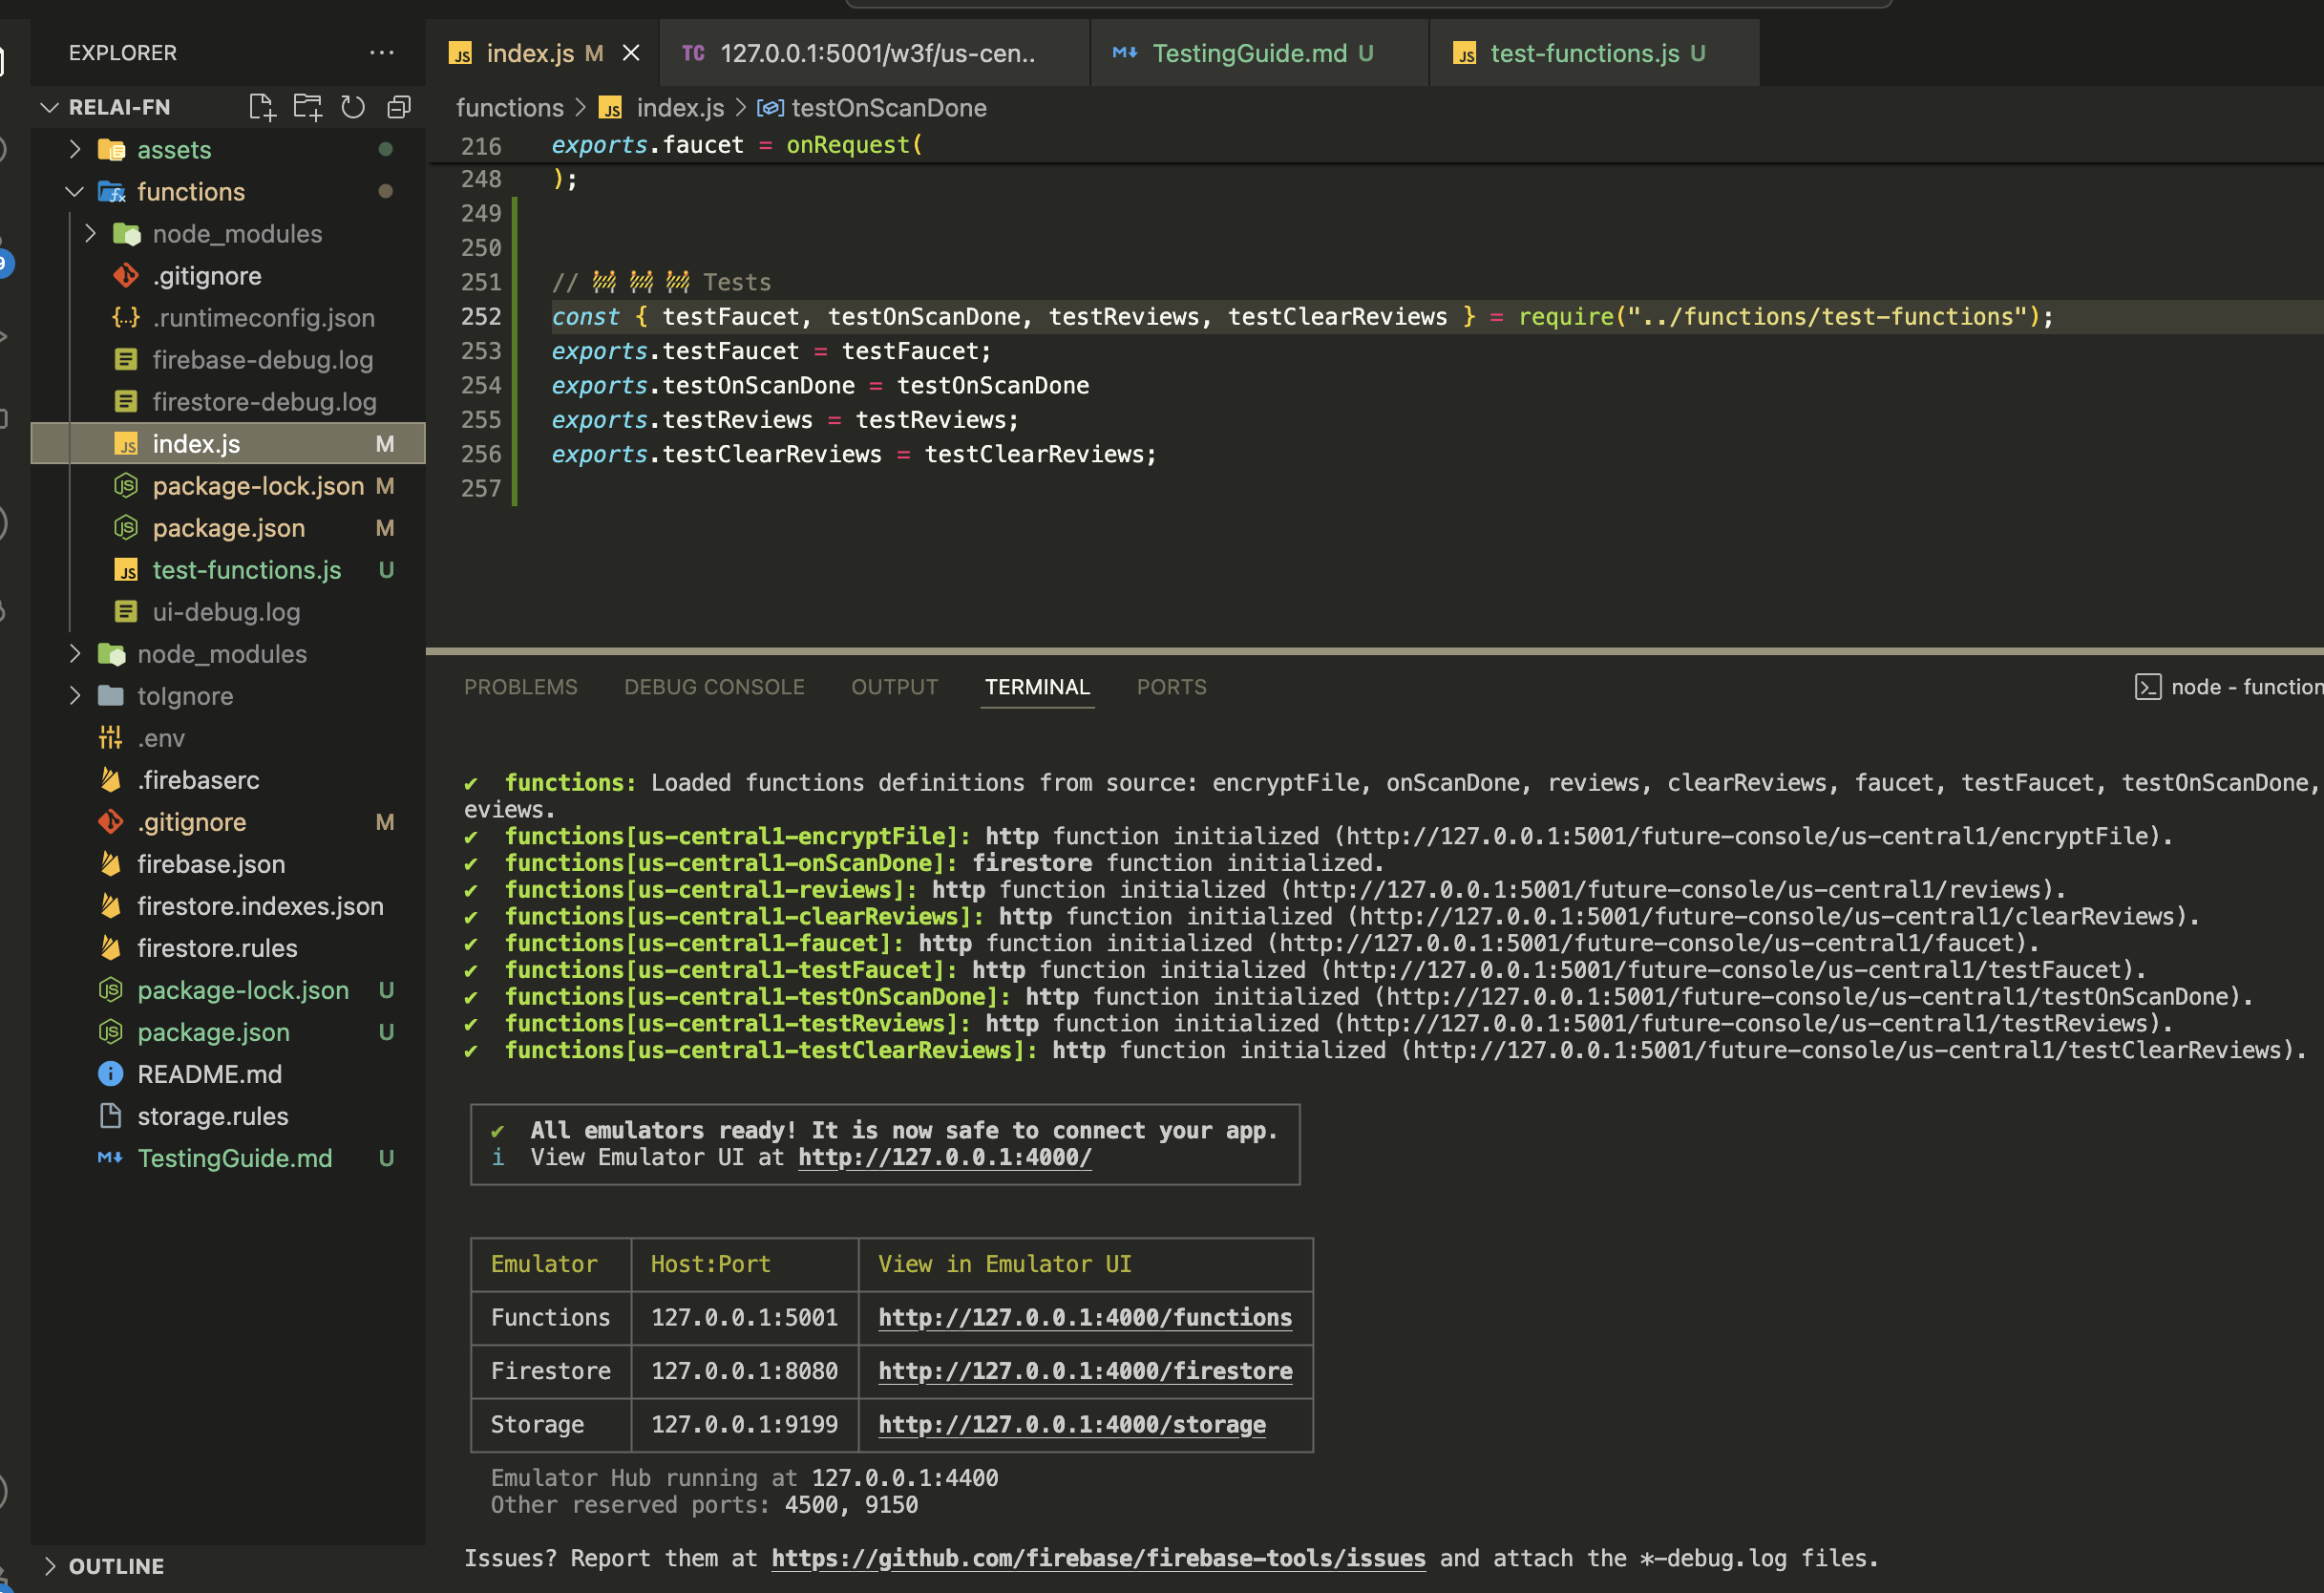Select index.js in the Explorer tree
Screen dimensions: 2324x1593
[x=228, y=443]
